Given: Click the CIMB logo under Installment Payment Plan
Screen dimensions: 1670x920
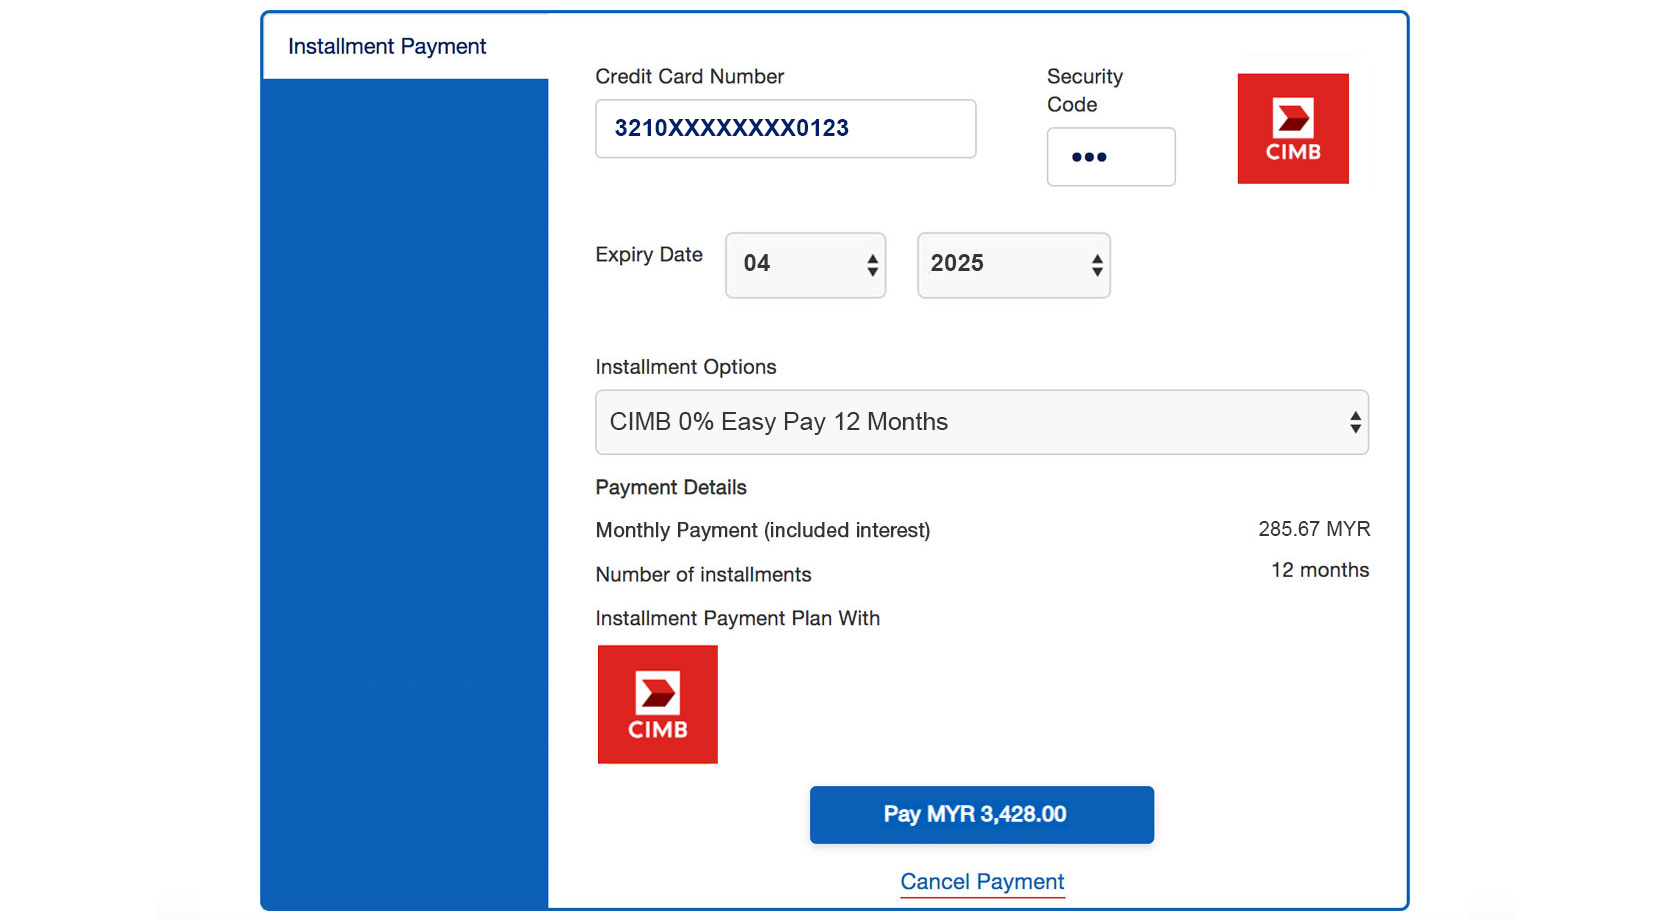Looking at the screenshot, I should point(658,704).
